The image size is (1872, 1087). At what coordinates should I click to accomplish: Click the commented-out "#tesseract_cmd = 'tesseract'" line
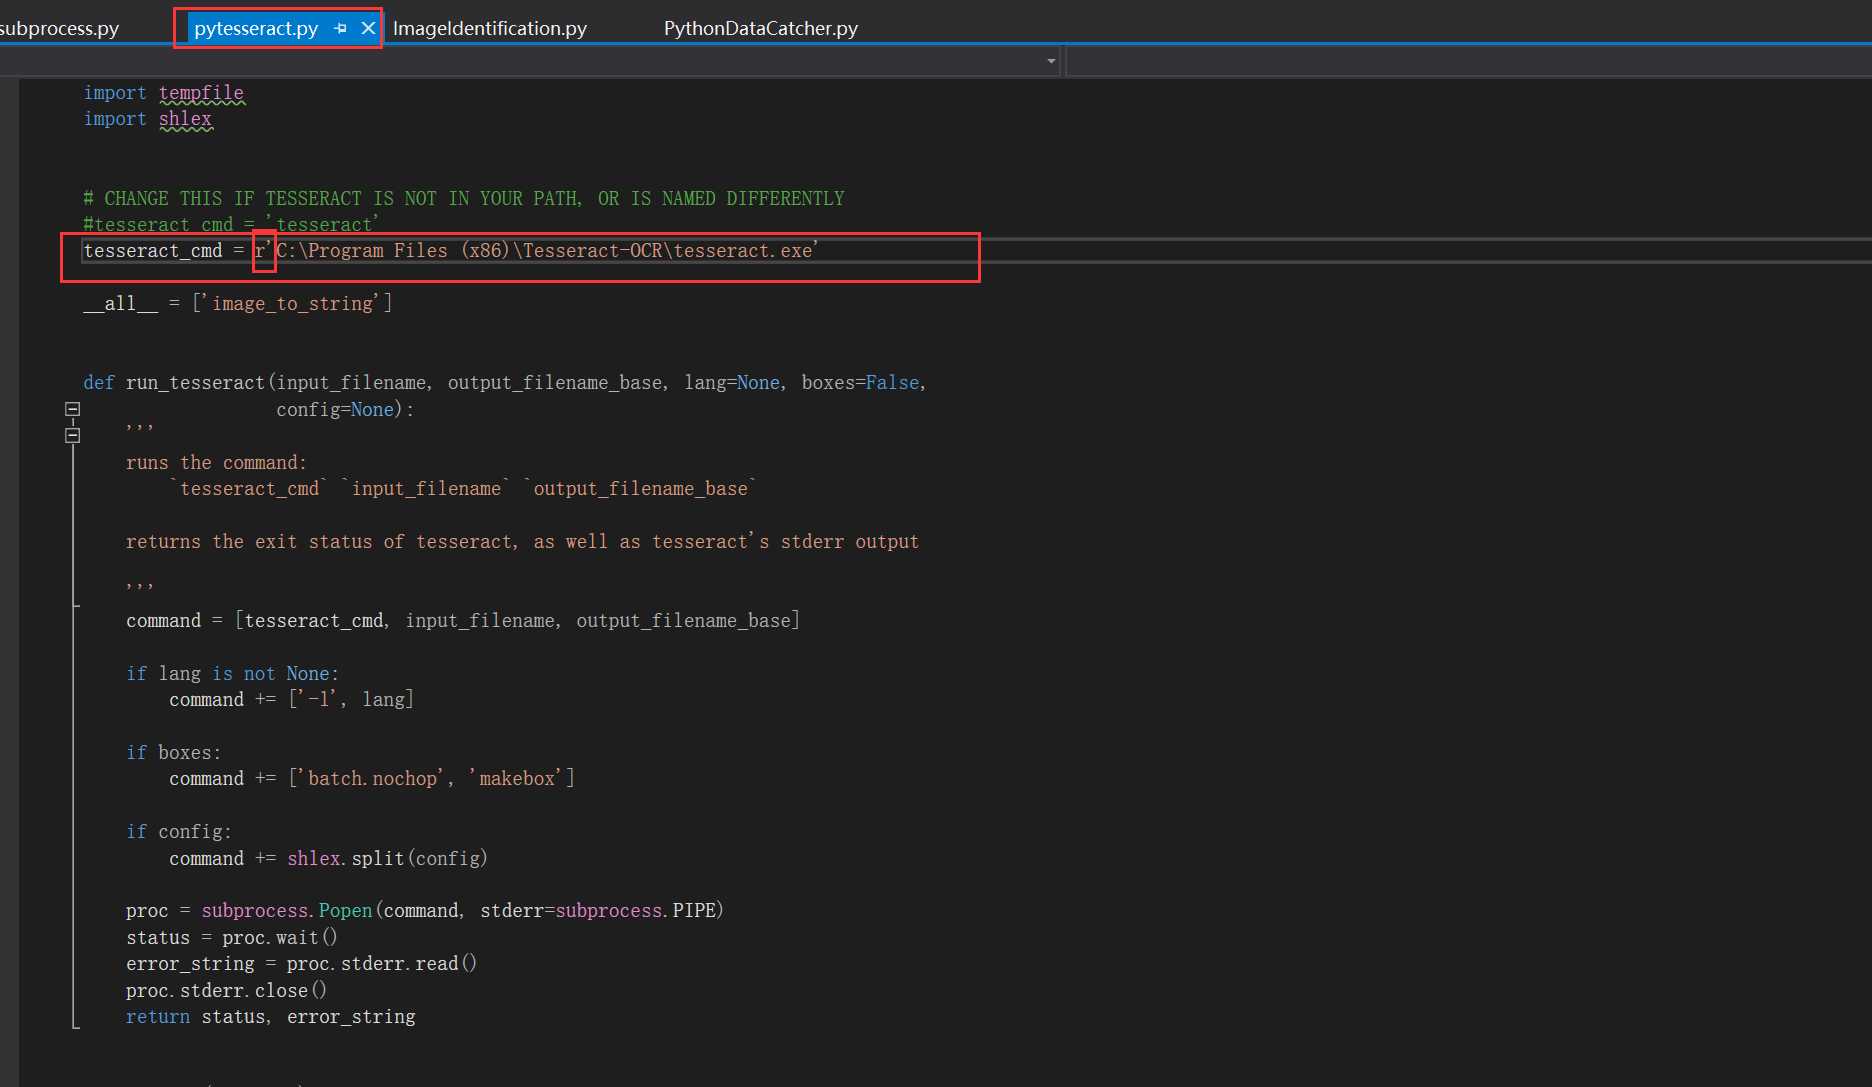[231, 224]
